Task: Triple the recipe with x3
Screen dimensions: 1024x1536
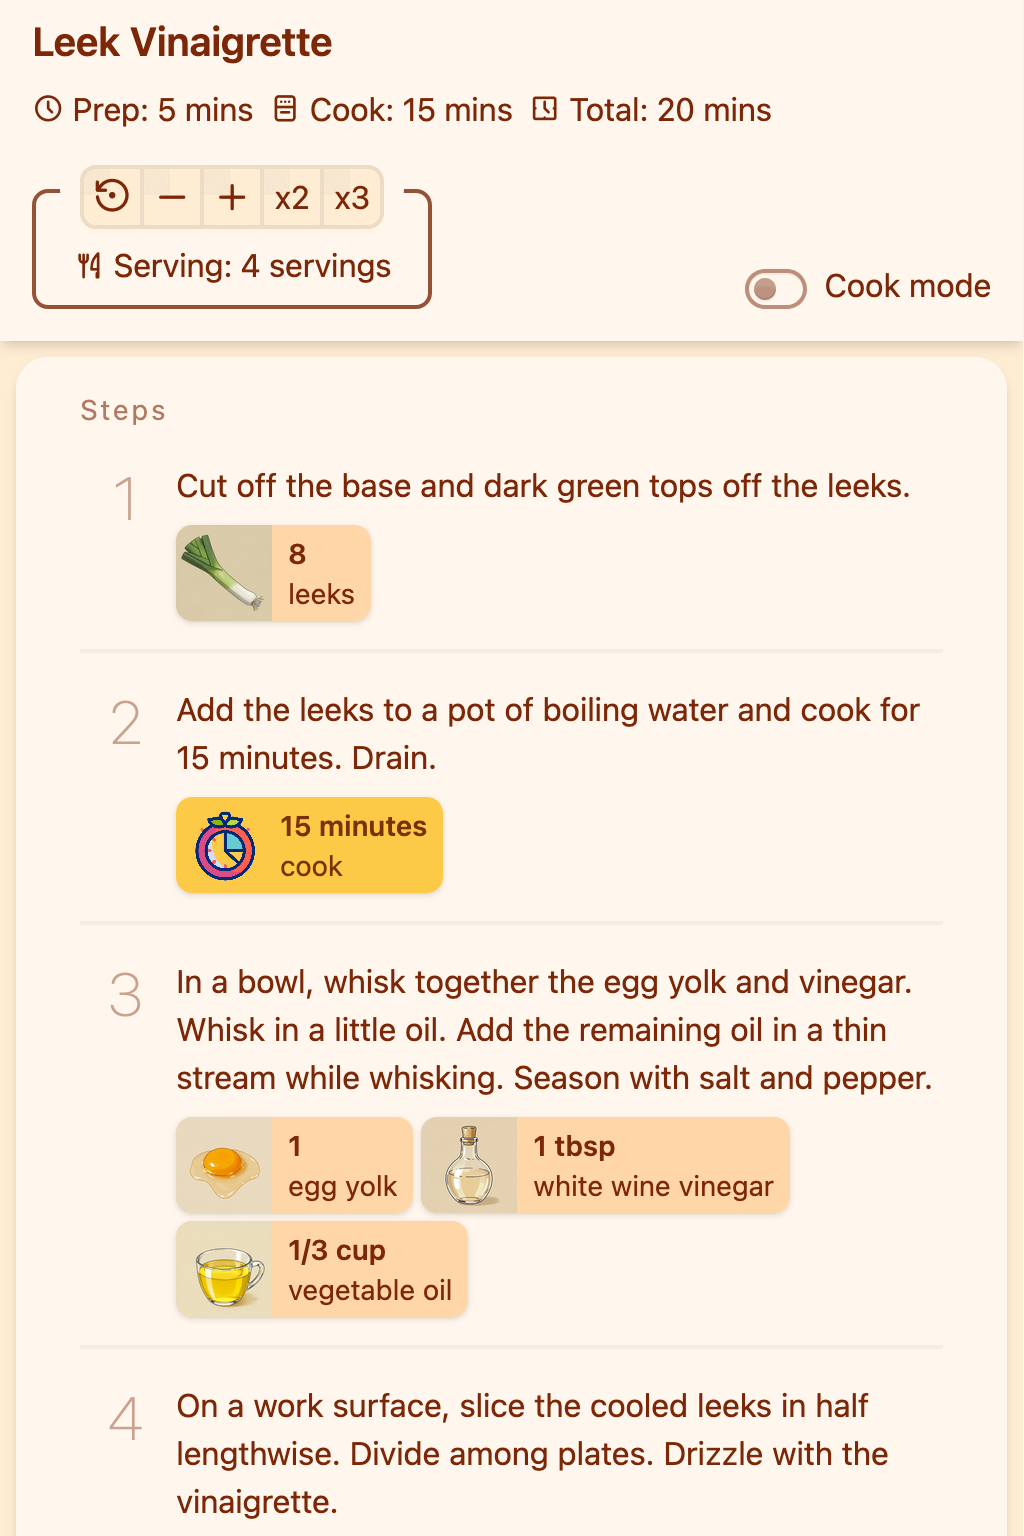Action: point(351,196)
